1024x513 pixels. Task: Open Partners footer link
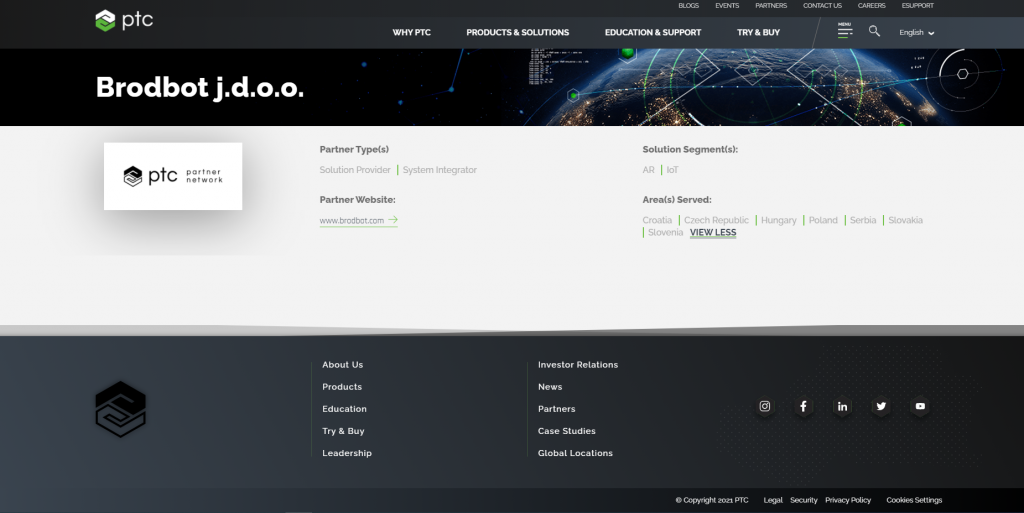(556, 409)
